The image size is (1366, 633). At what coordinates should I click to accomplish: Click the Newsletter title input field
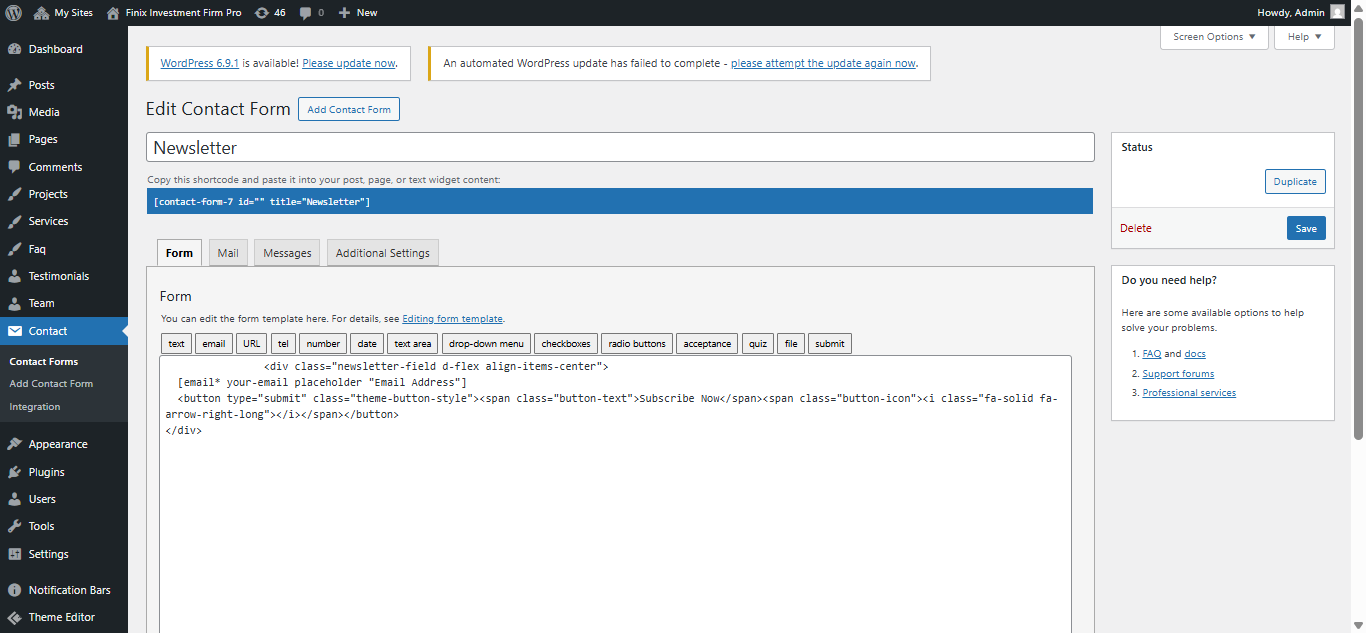pos(620,147)
